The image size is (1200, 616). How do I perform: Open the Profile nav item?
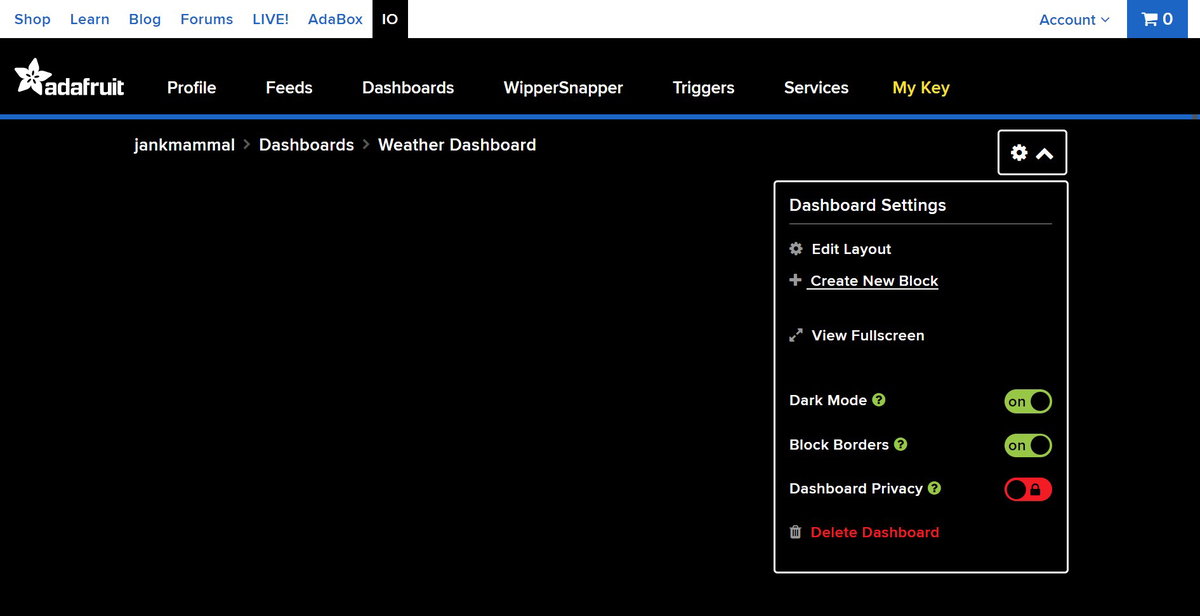point(192,87)
